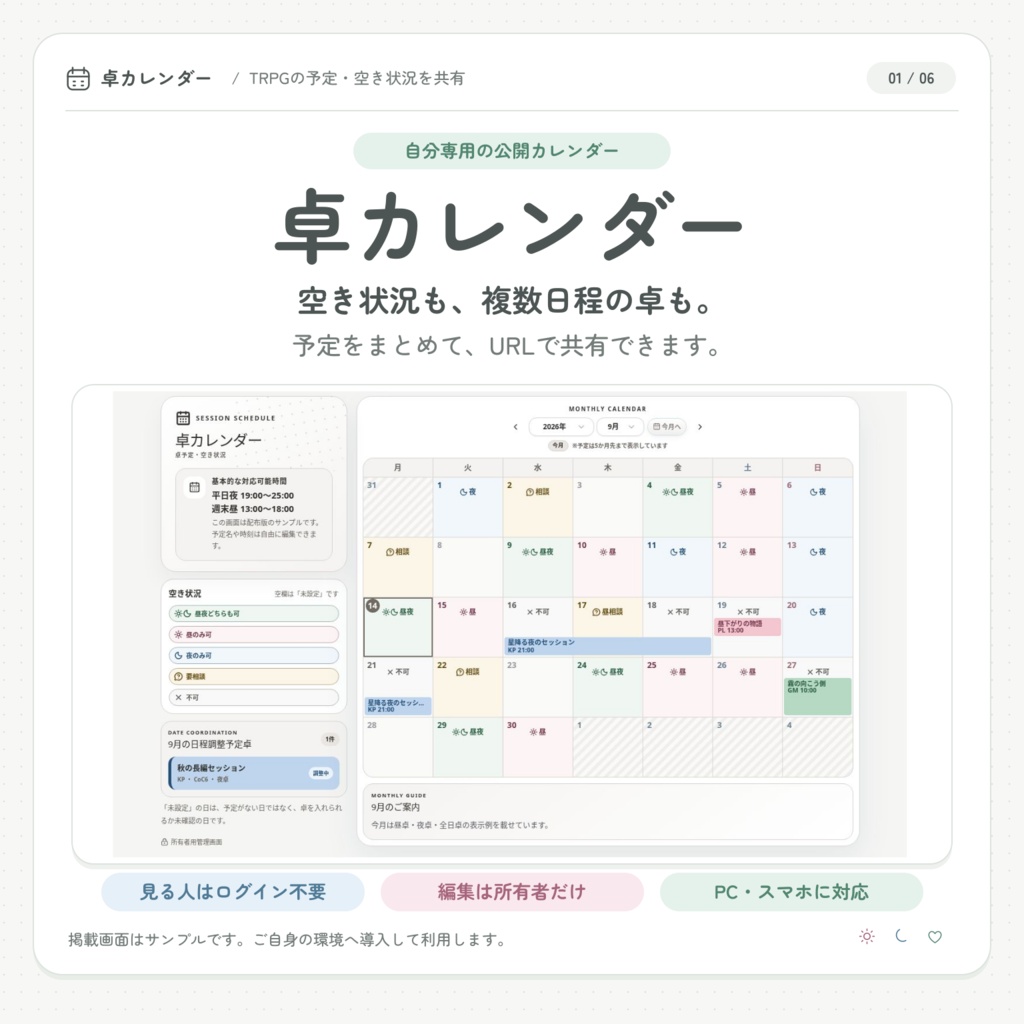Select the 夜のみ可 availability legend
This screenshot has width=1024, height=1024.
[254, 656]
